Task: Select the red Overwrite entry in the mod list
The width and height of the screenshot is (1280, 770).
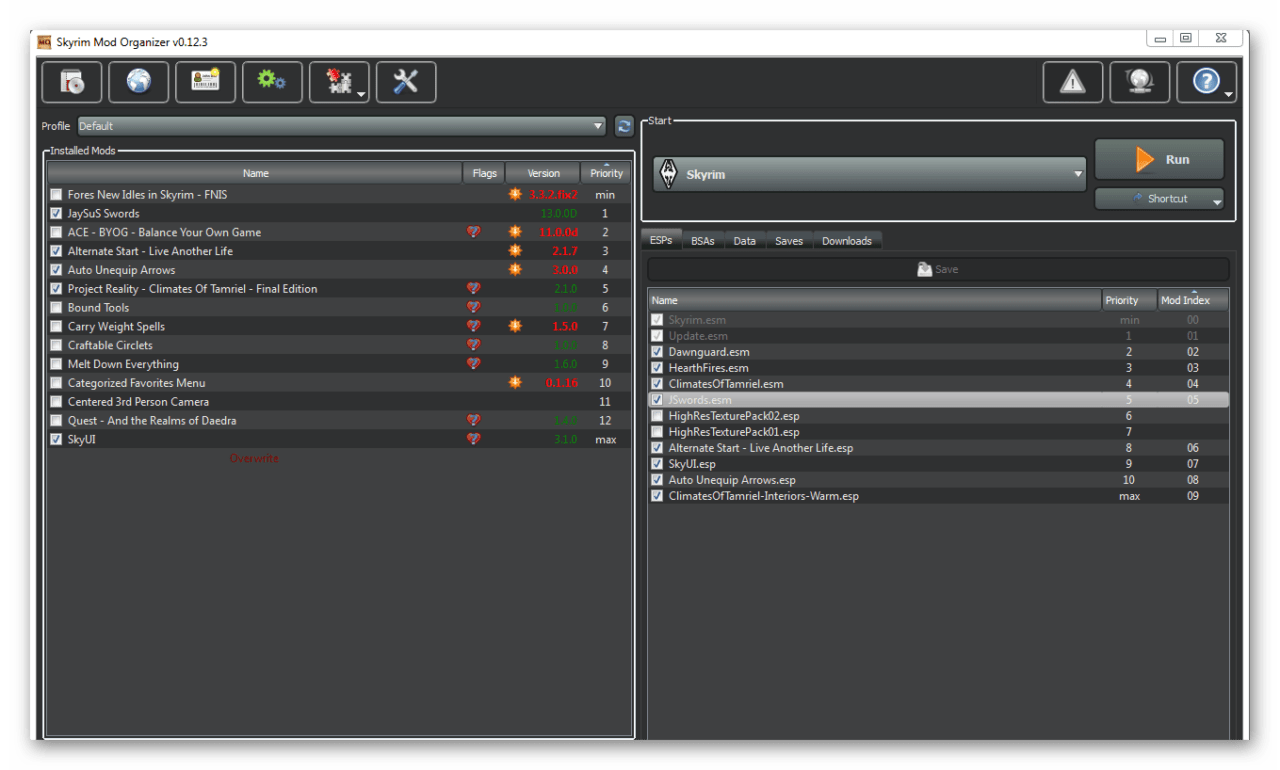Action: 254,458
